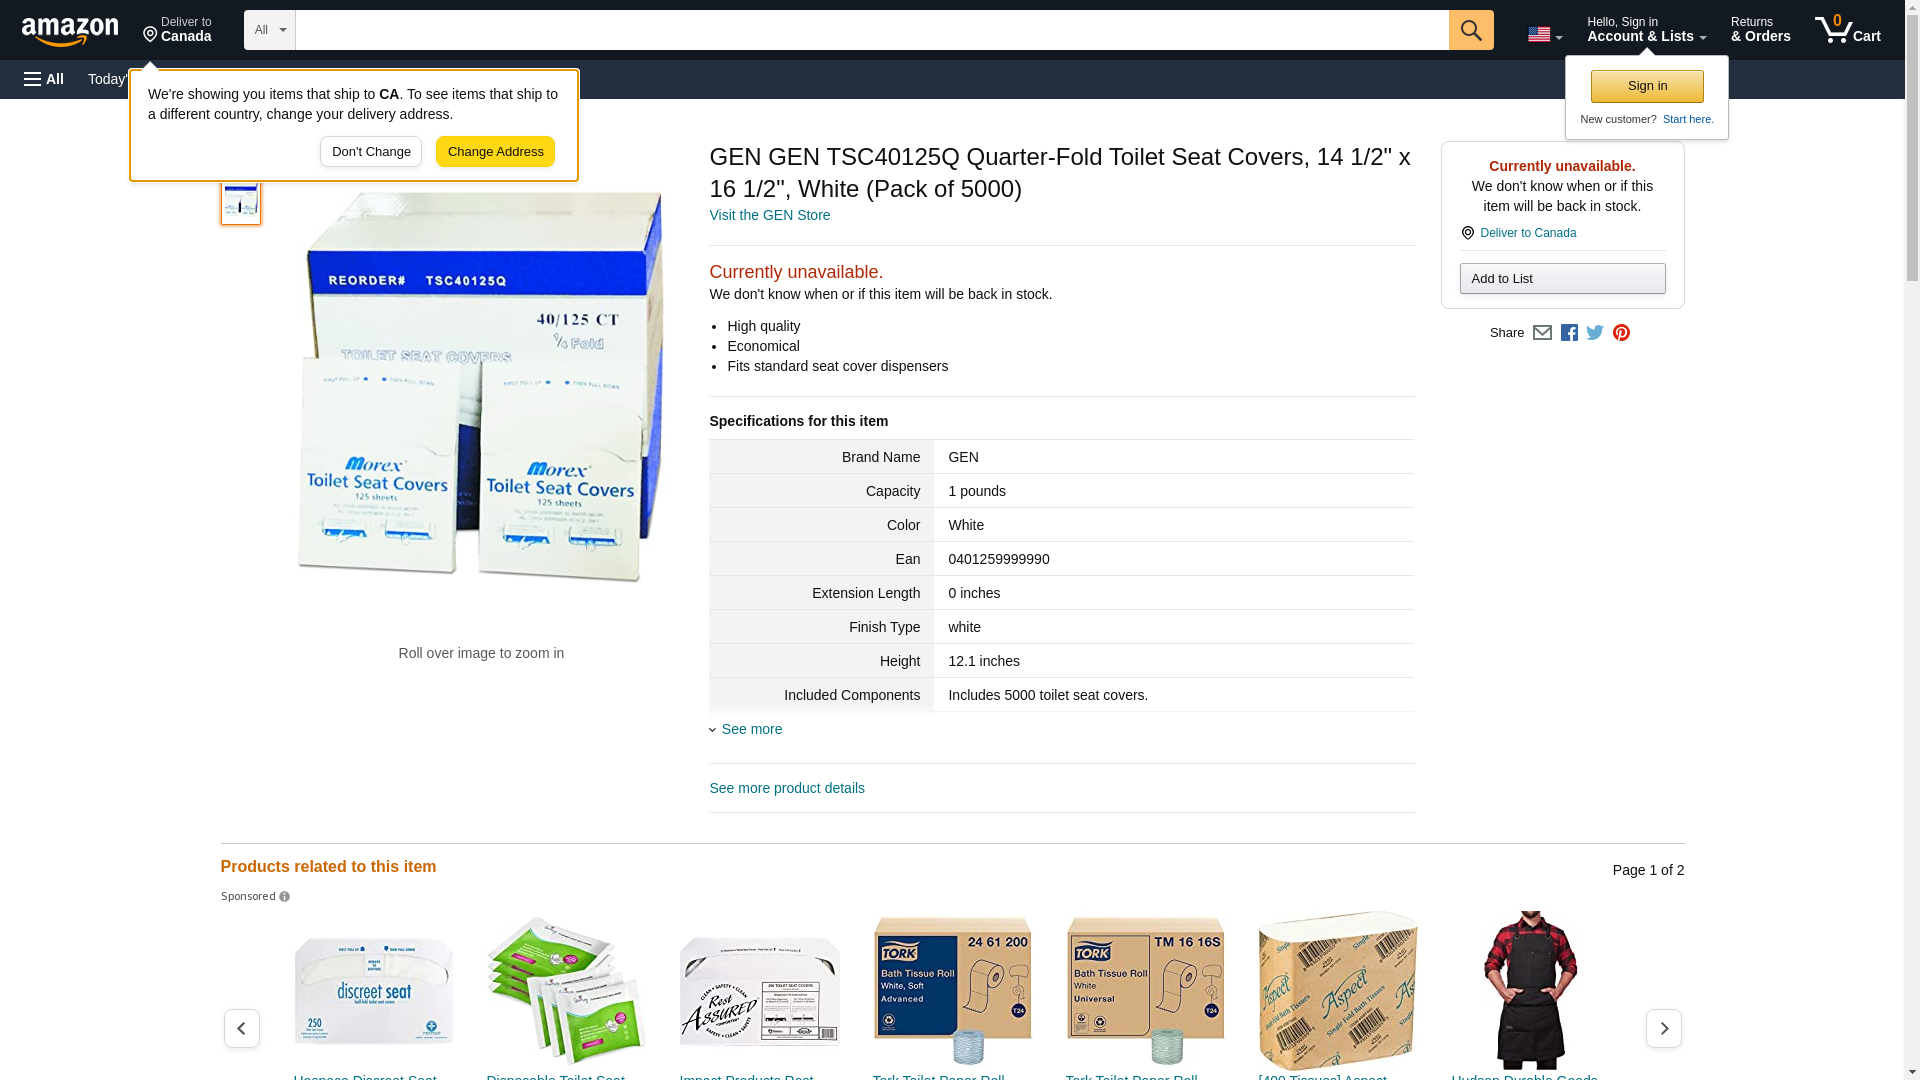
Task: Open the language flag dropdown
Action: 1545,34
